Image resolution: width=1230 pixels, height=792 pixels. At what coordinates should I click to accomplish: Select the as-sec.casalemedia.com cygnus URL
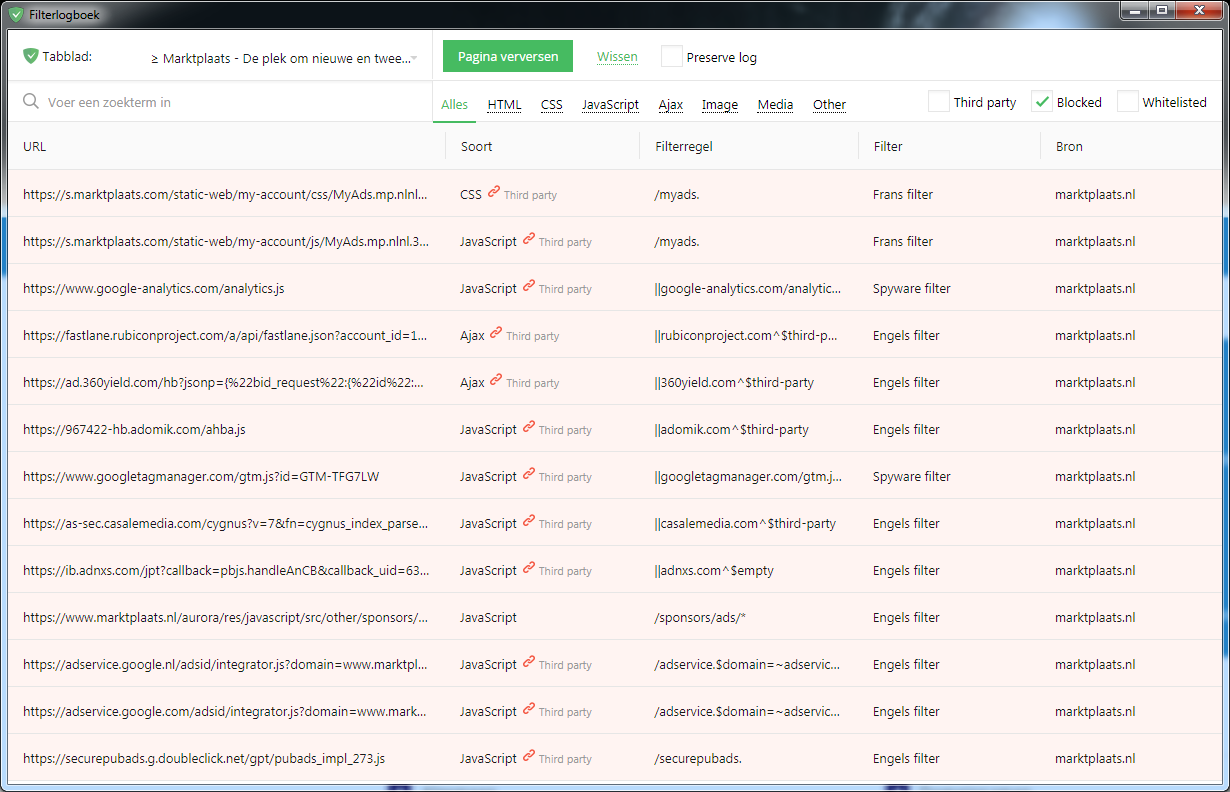(226, 523)
